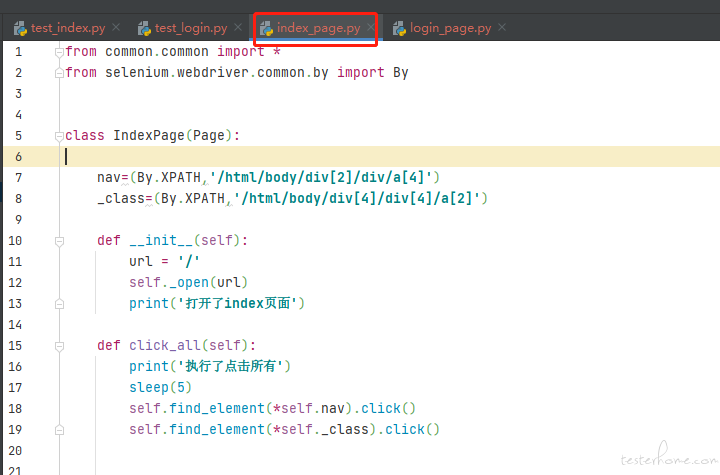Switch to the test_login.py tab
The width and height of the screenshot is (720, 475).
click(191, 28)
